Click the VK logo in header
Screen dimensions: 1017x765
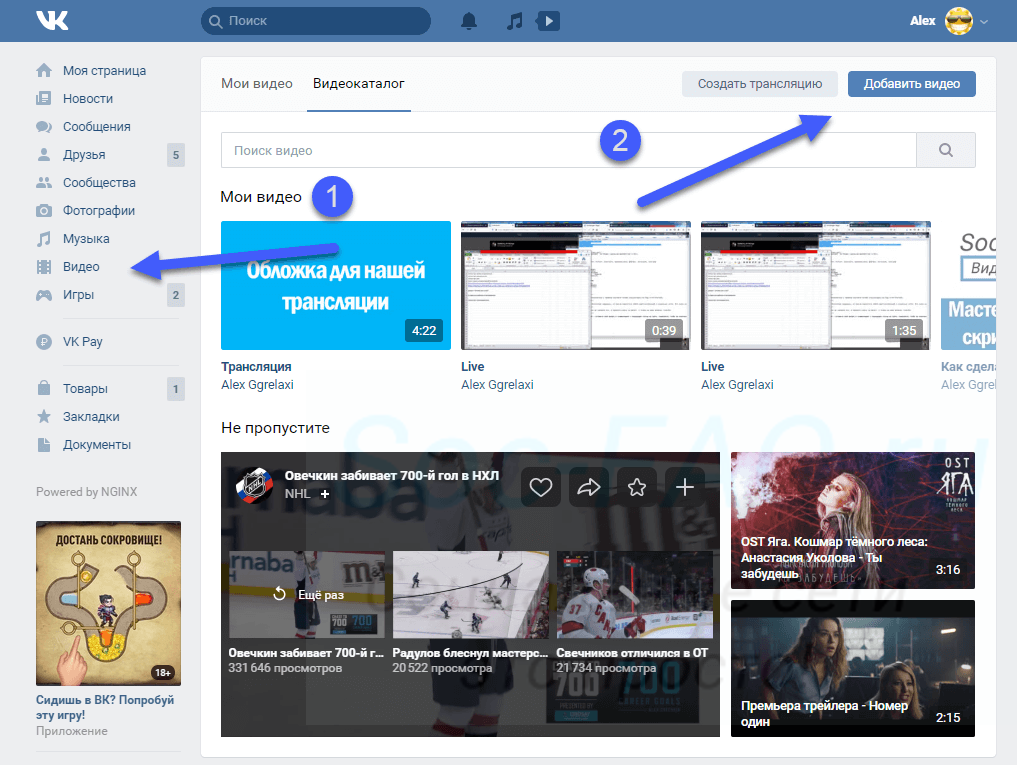pos(53,20)
